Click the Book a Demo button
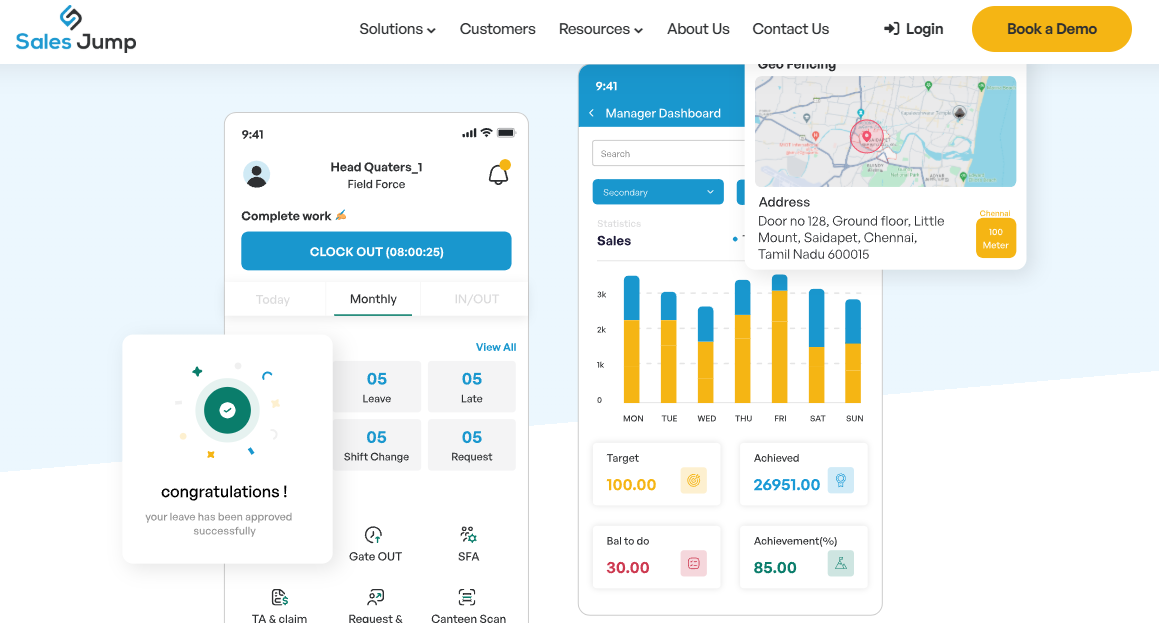 pyautogui.click(x=1051, y=29)
